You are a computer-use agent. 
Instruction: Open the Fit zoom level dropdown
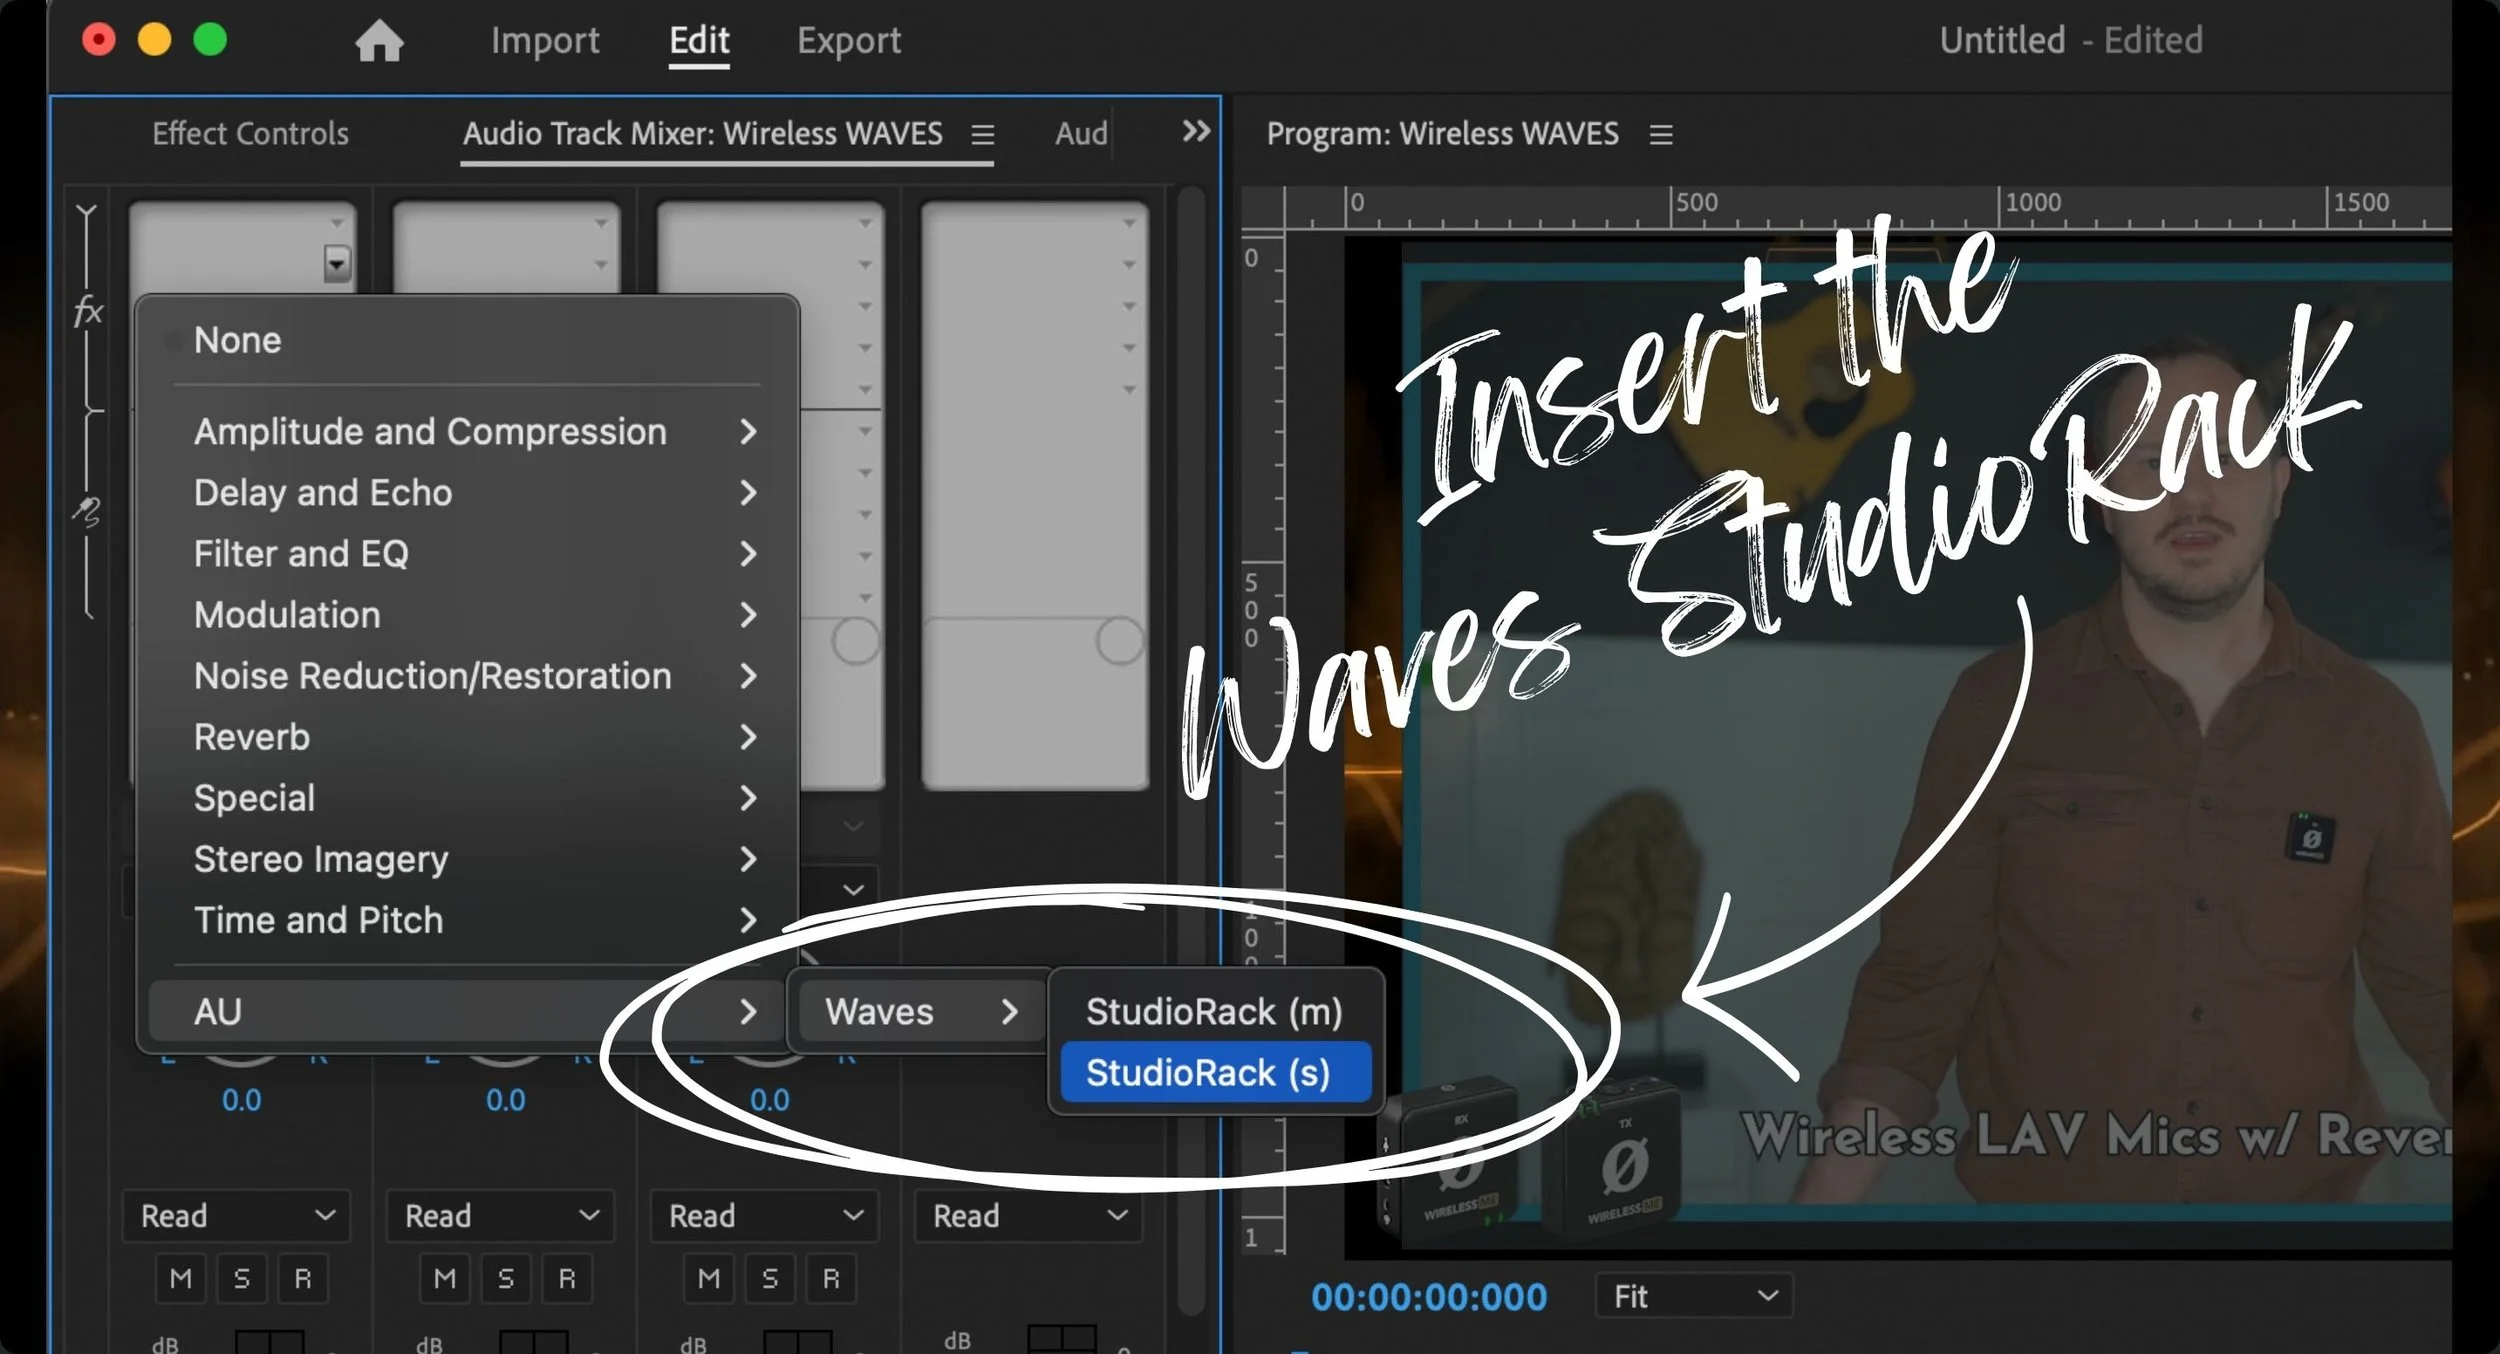[1694, 1297]
